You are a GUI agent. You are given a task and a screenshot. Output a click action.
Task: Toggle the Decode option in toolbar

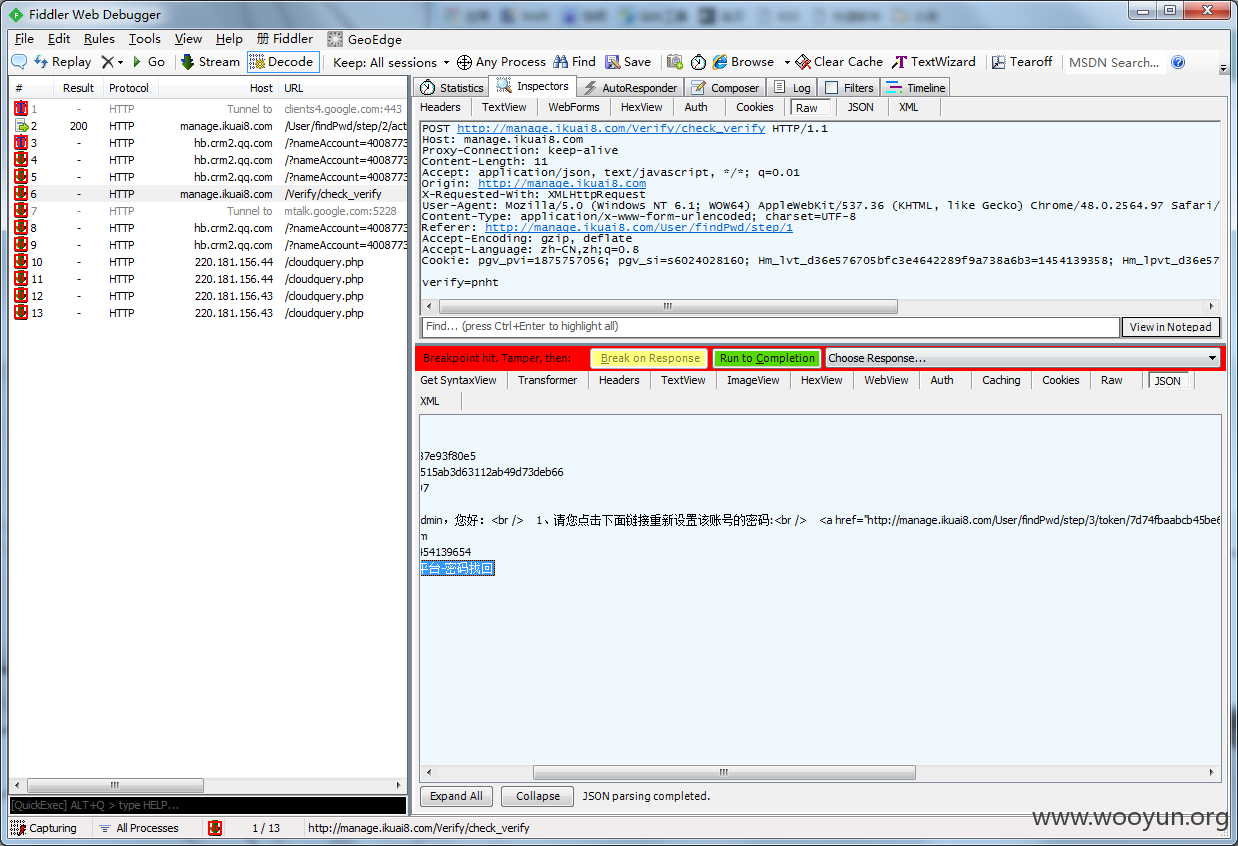point(283,62)
